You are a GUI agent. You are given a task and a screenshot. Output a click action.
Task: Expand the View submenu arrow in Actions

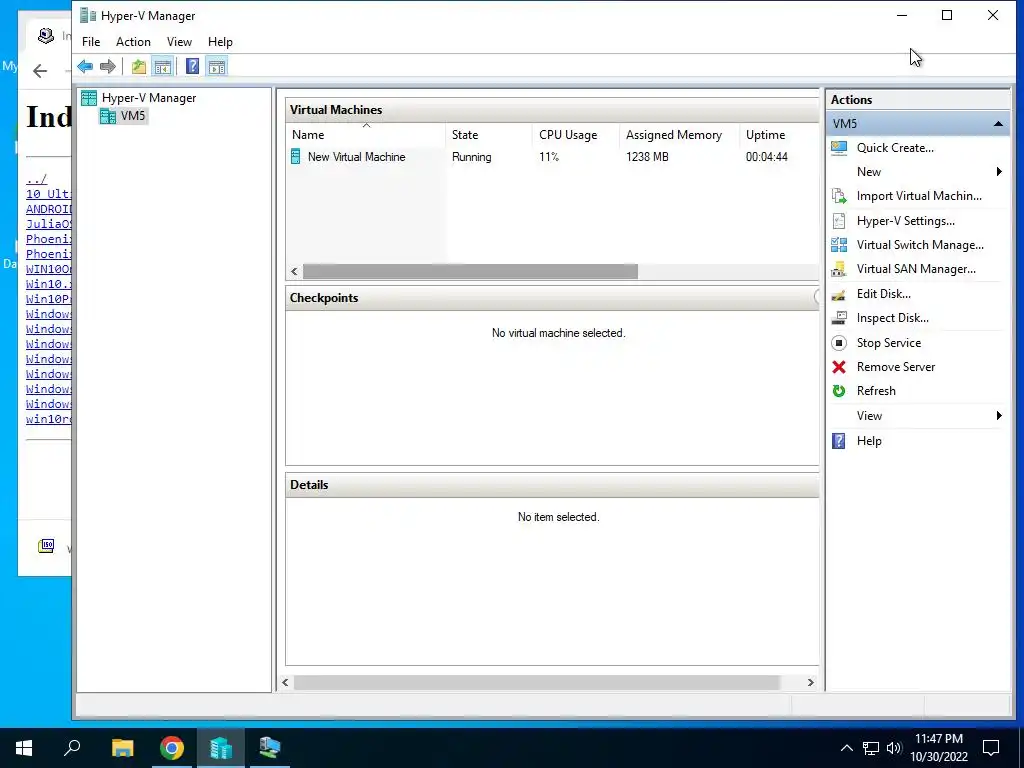999,416
